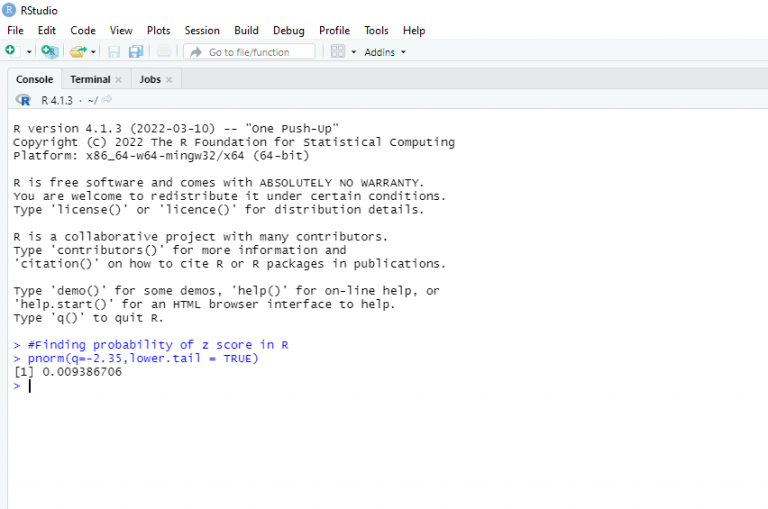
Task: Expand the recent files dropdown arrow
Action: (94, 52)
